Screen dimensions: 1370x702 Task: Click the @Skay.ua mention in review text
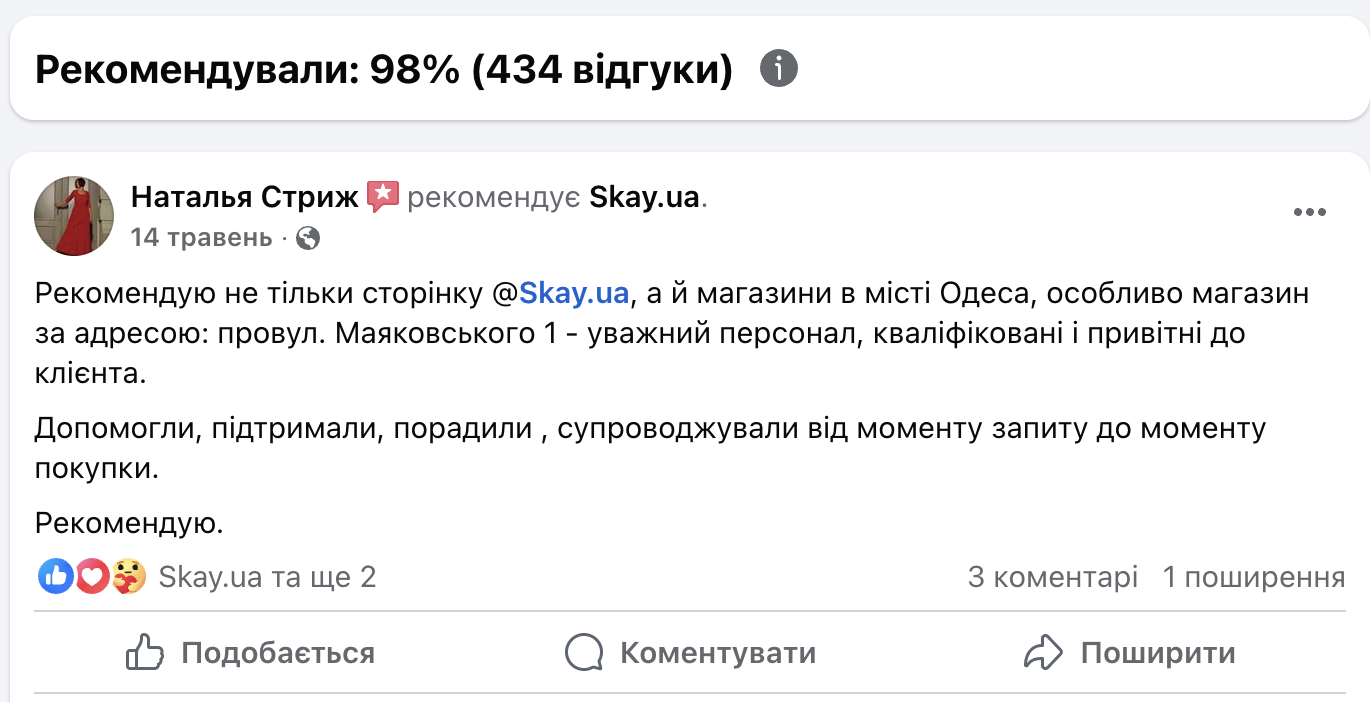tap(573, 293)
